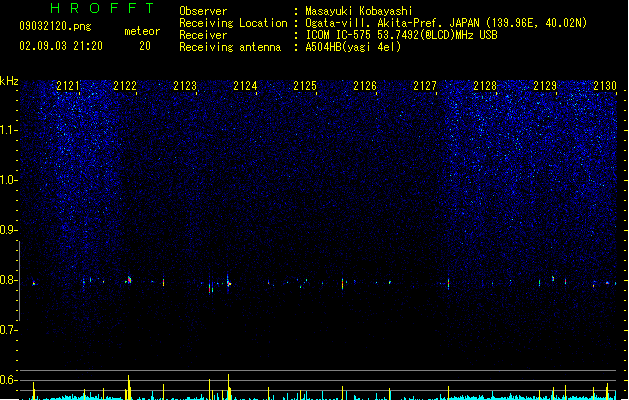Click the 2122 time marker
Viewport: 629px width, 400px height.
pyautogui.click(x=125, y=86)
